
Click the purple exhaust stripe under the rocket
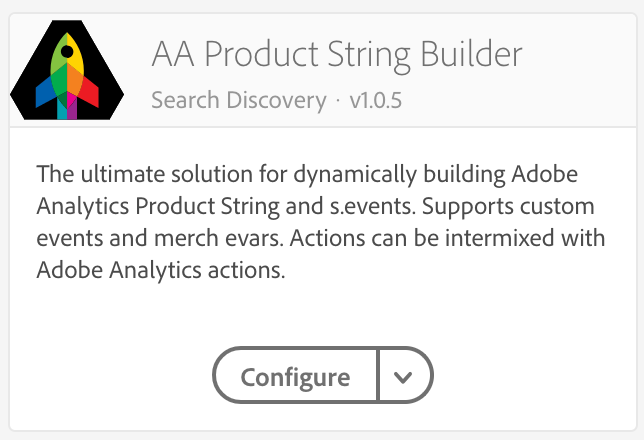[72, 107]
